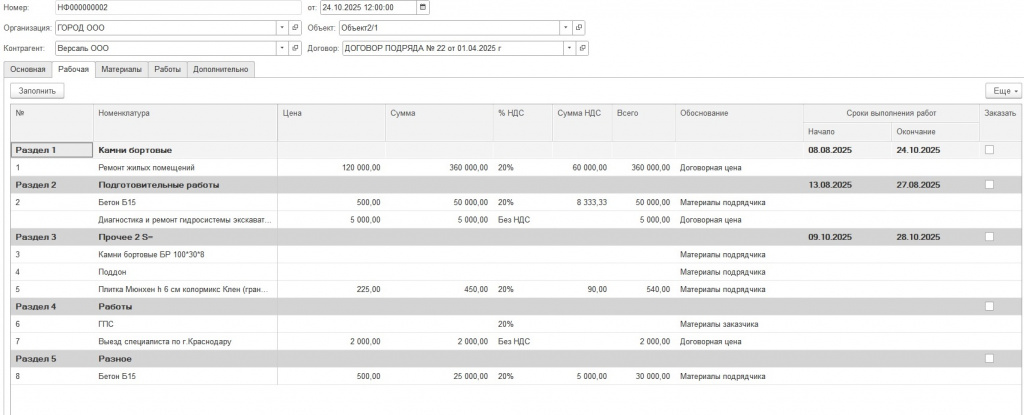Tick the Заказать checkbox for Раздел 2
1024x415 pixels.
tap(989, 184)
